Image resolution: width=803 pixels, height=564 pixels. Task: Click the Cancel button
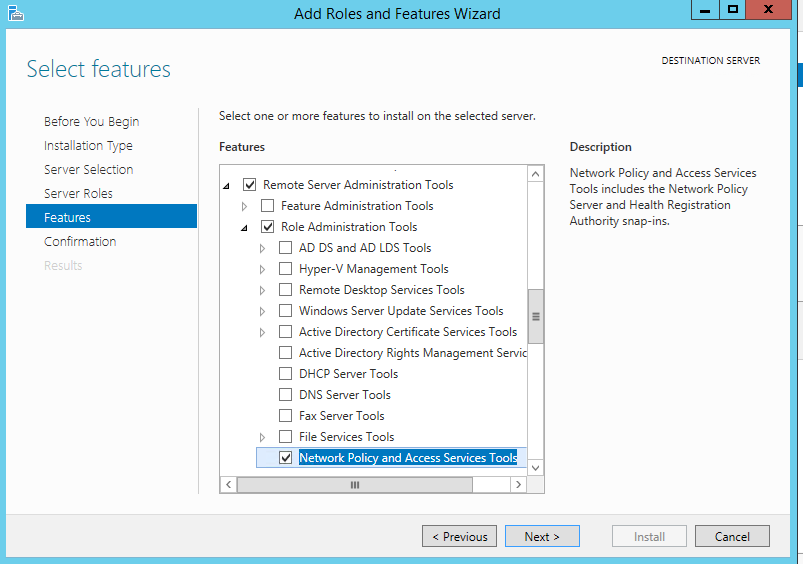pyautogui.click(x=732, y=536)
